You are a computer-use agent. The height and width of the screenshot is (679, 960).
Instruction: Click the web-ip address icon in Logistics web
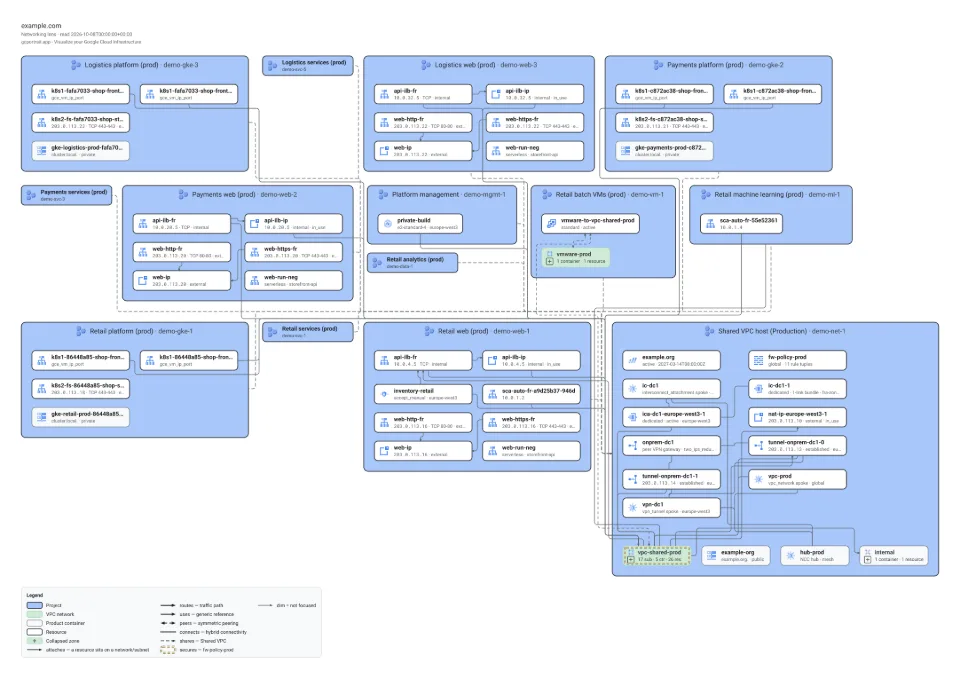coord(384,151)
